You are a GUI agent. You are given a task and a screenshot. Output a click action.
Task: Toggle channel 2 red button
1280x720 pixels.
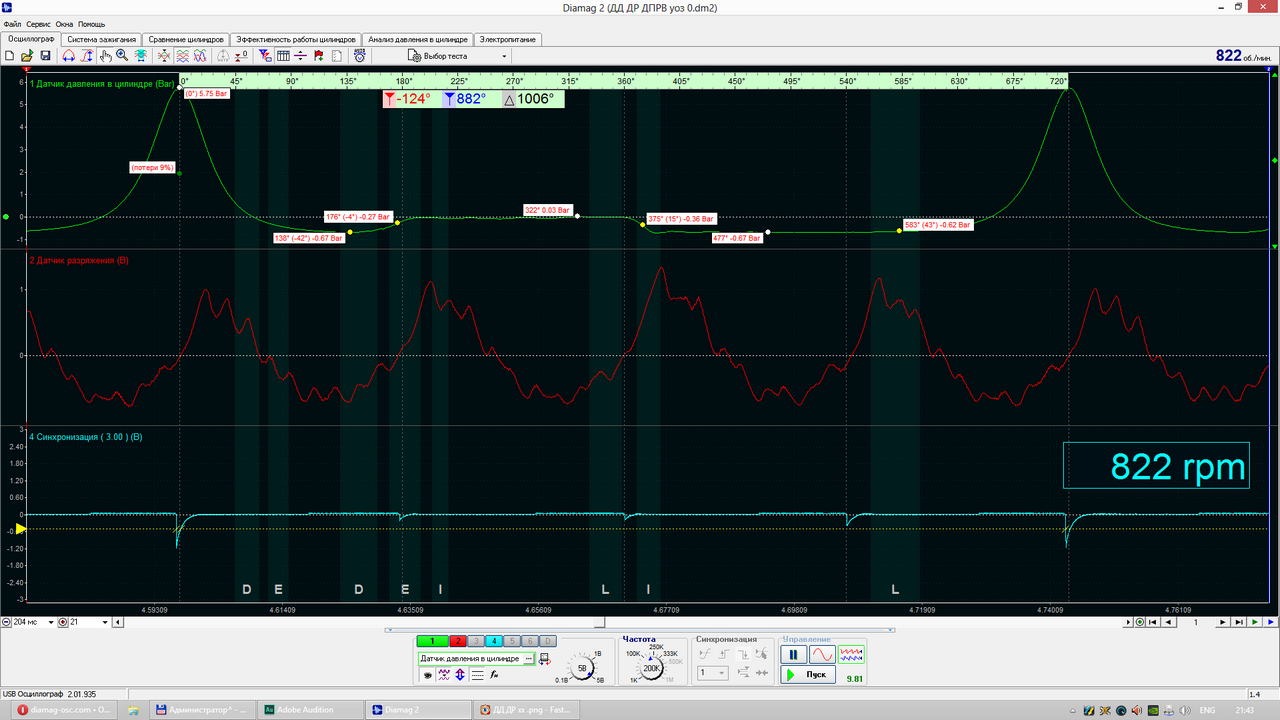click(x=458, y=641)
